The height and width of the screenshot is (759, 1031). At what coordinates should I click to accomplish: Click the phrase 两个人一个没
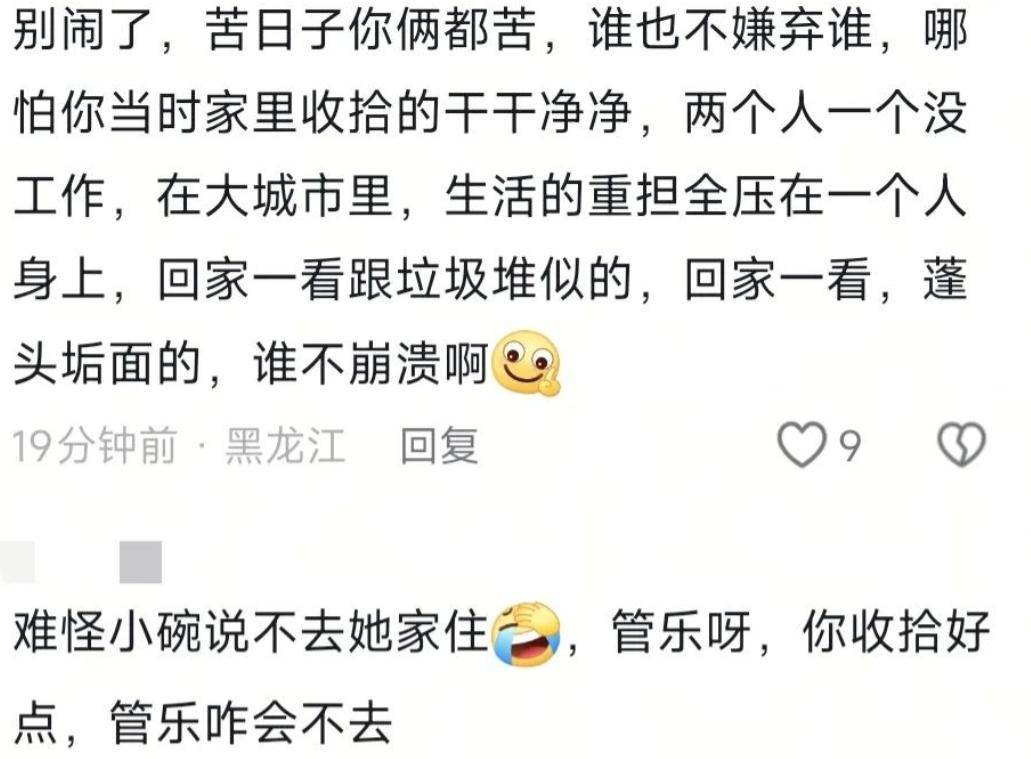click(826, 112)
